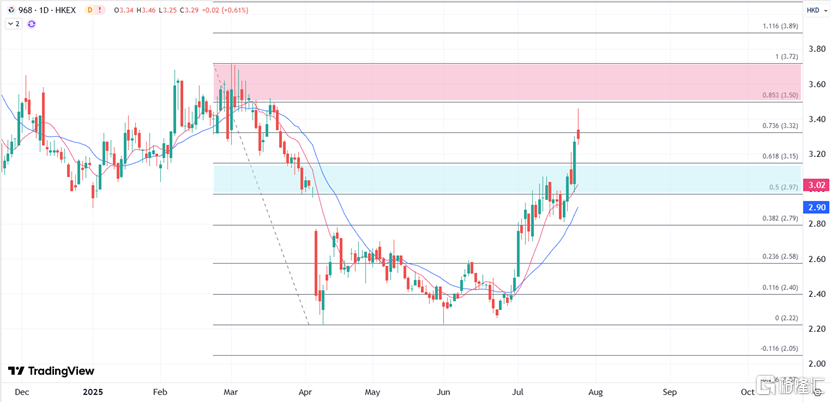
Task: Click the 3.20 price axis label
Action: click(816, 154)
